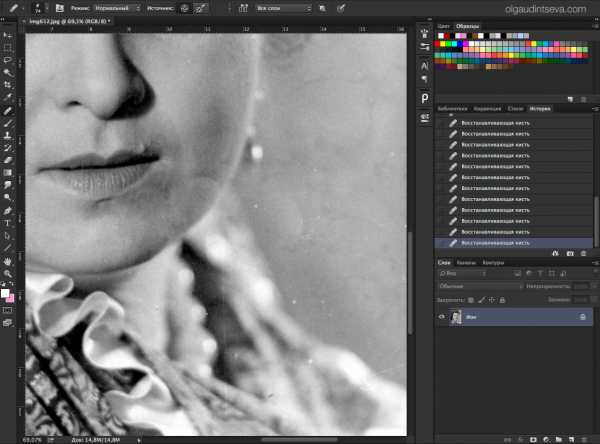Select the Brush tool
Screen dimensions: 600x444
pyautogui.click(x=7, y=123)
